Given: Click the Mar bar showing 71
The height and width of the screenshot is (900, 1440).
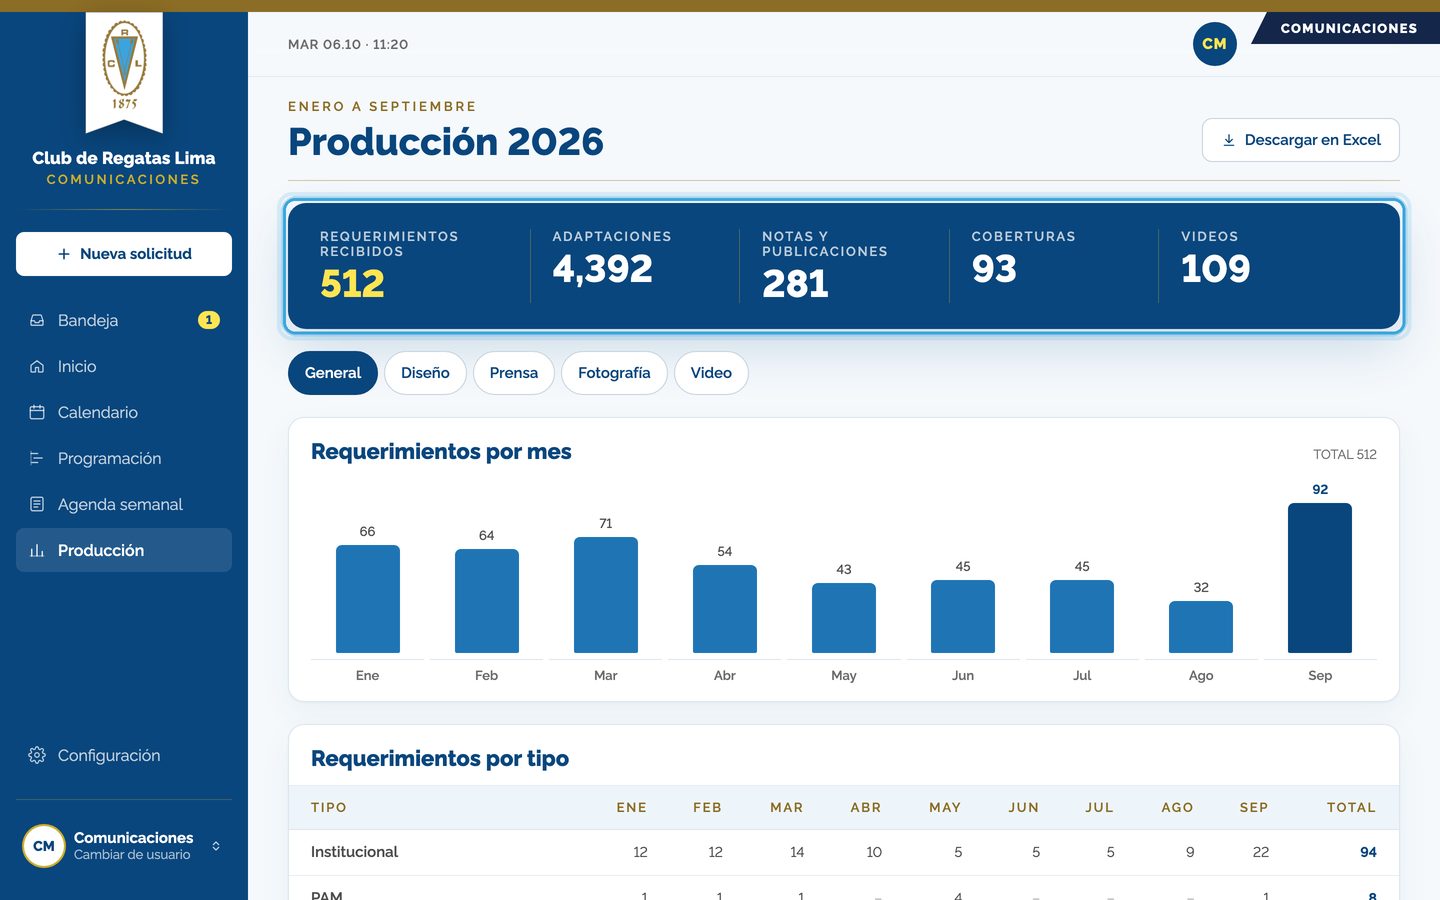Looking at the screenshot, I should click(x=606, y=595).
